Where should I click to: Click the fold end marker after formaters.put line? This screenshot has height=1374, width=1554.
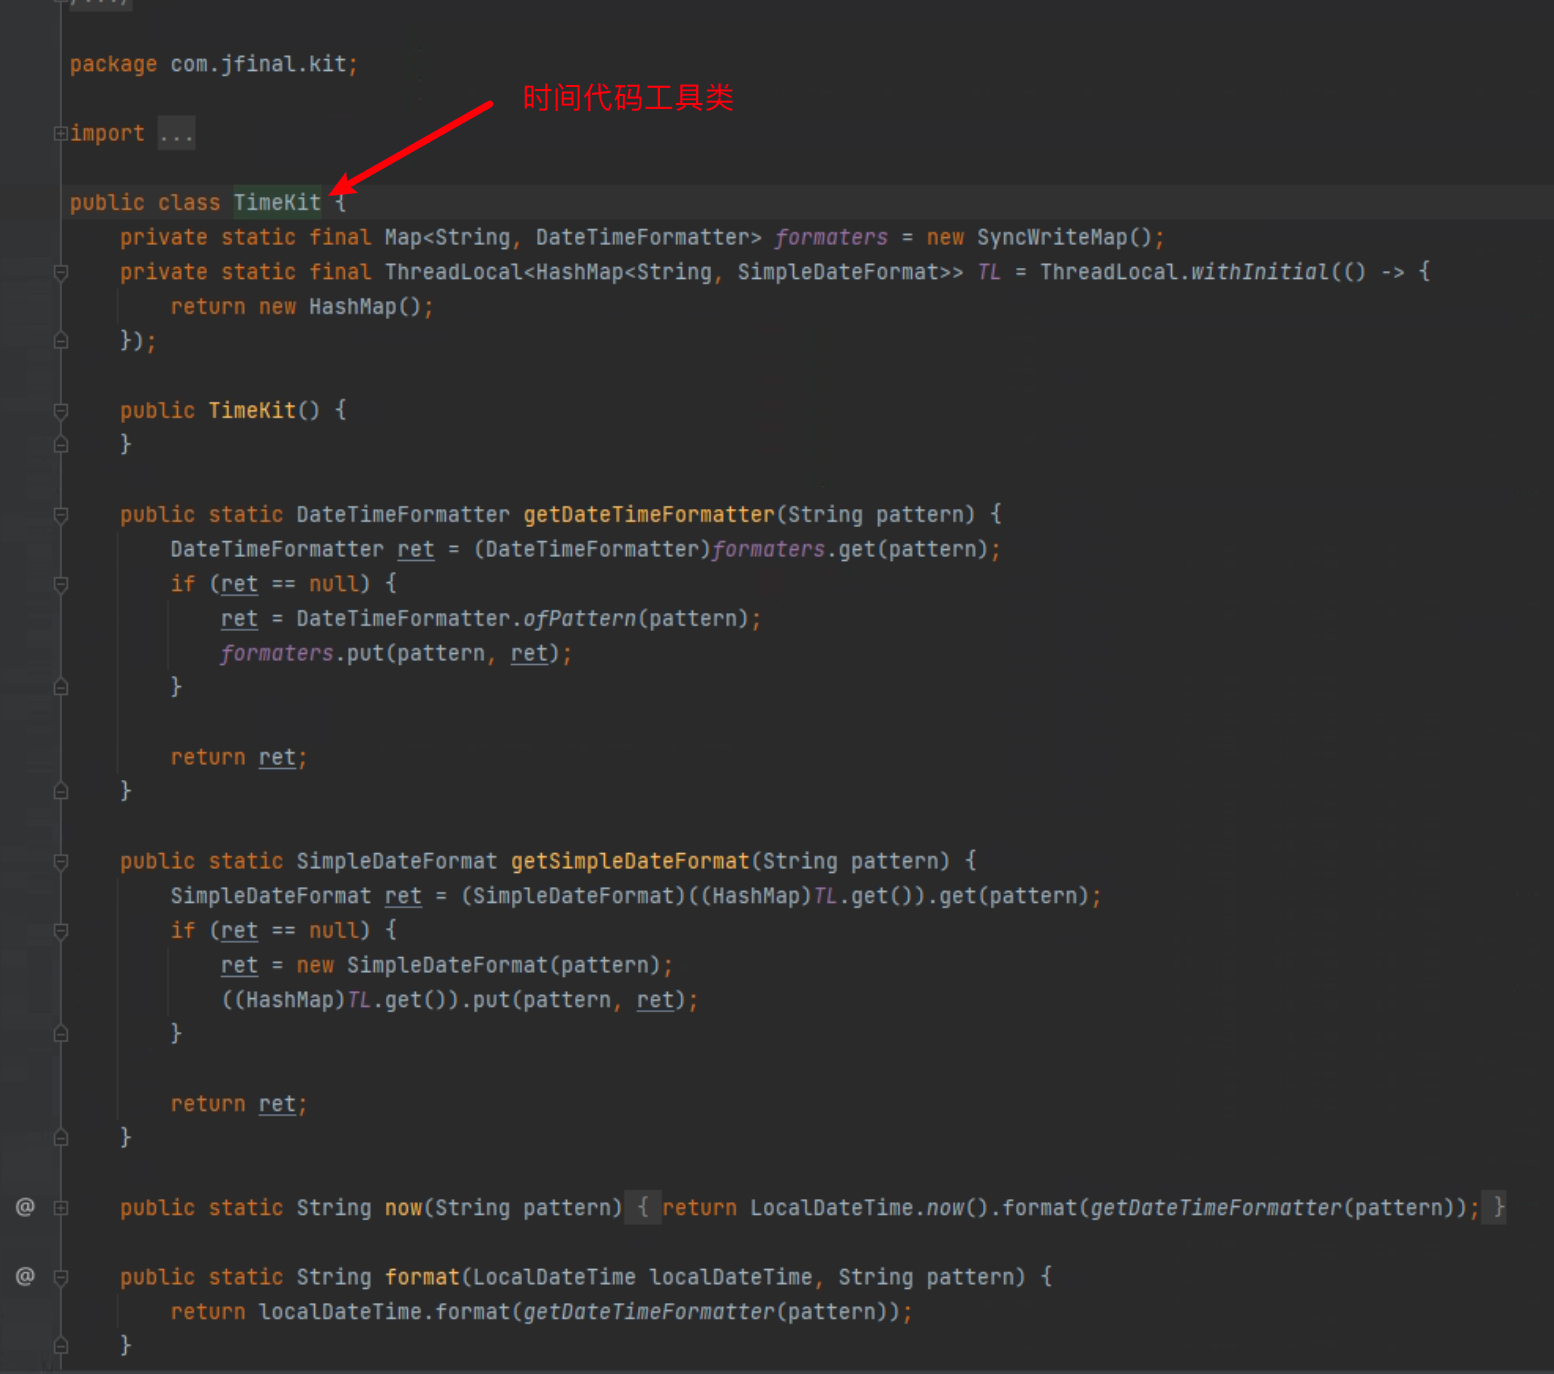pyautogui.click(x=61, y=688)
